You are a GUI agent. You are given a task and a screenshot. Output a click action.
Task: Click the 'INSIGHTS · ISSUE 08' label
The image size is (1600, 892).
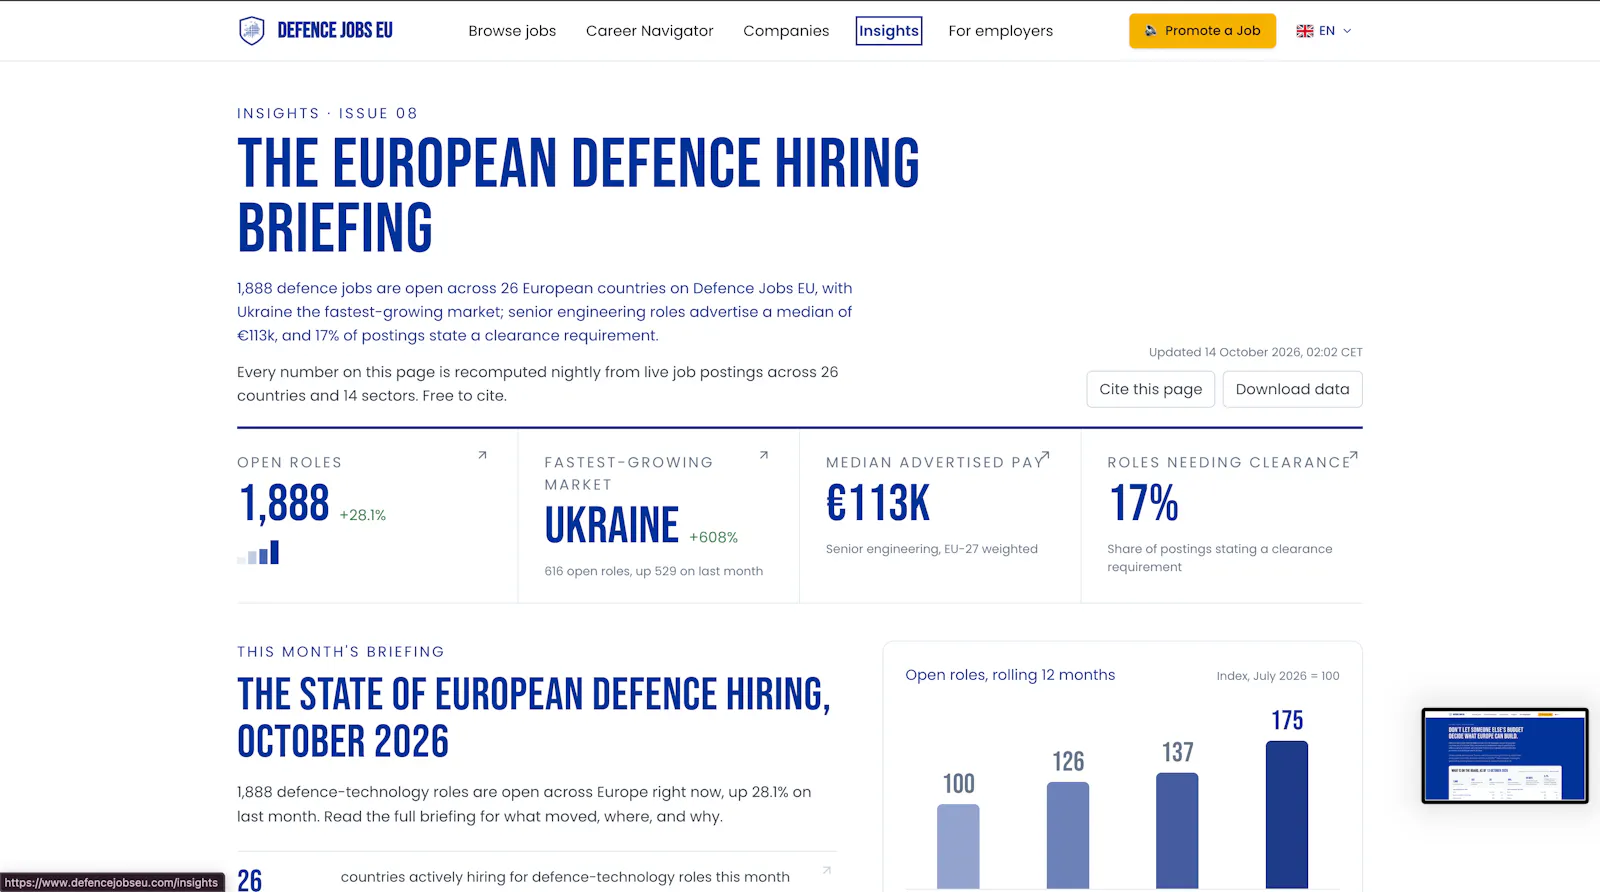327,113
